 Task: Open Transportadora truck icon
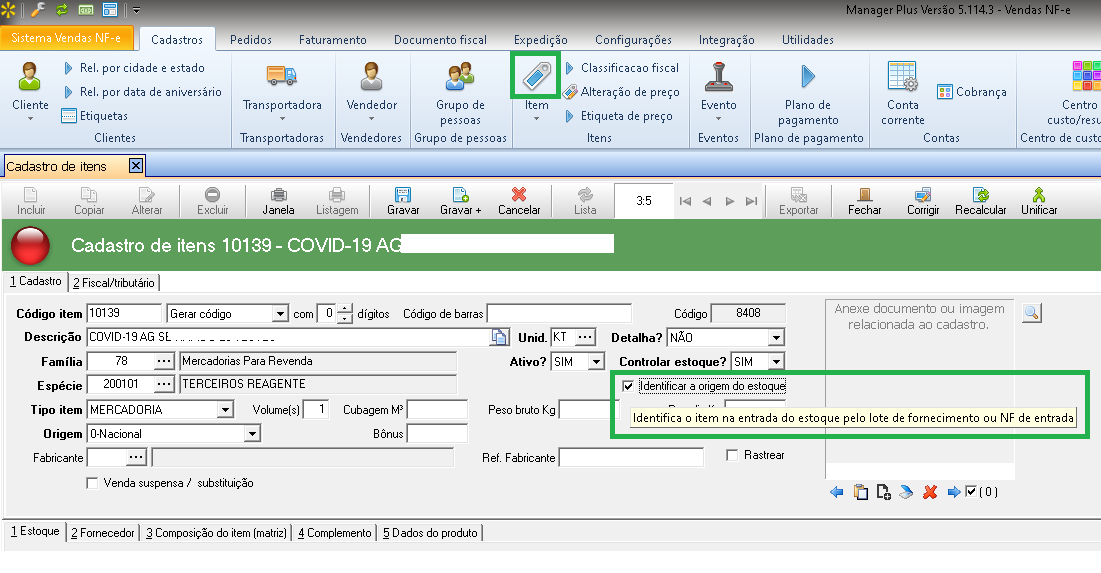click(x=281, y=76)
